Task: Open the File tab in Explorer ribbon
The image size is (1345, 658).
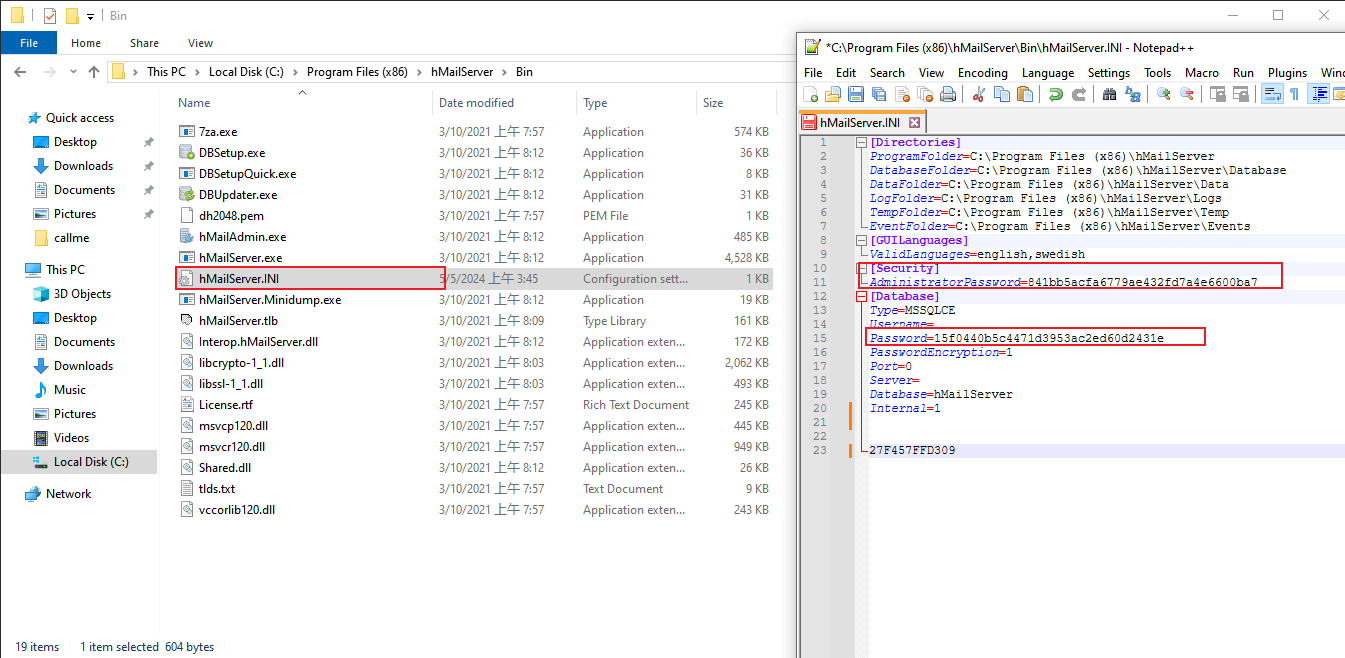Action: pos(29,43)
